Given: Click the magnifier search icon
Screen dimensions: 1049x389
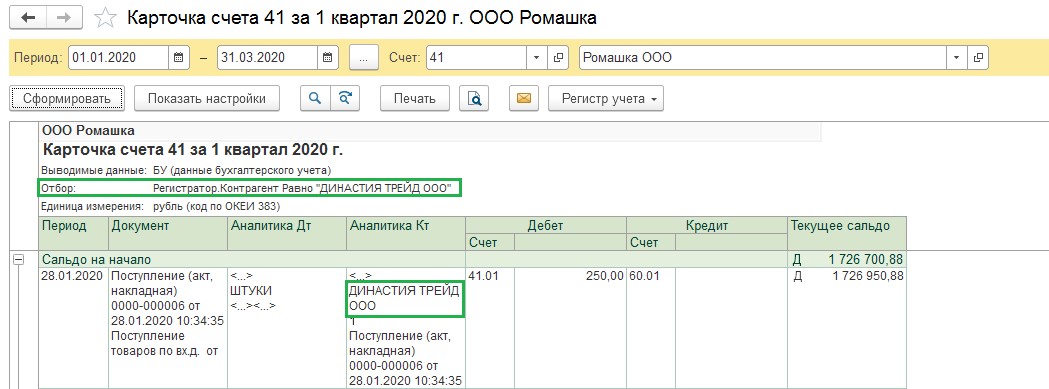Looking at the screenshot, I should pyautogui.click(x=314, y=98).
